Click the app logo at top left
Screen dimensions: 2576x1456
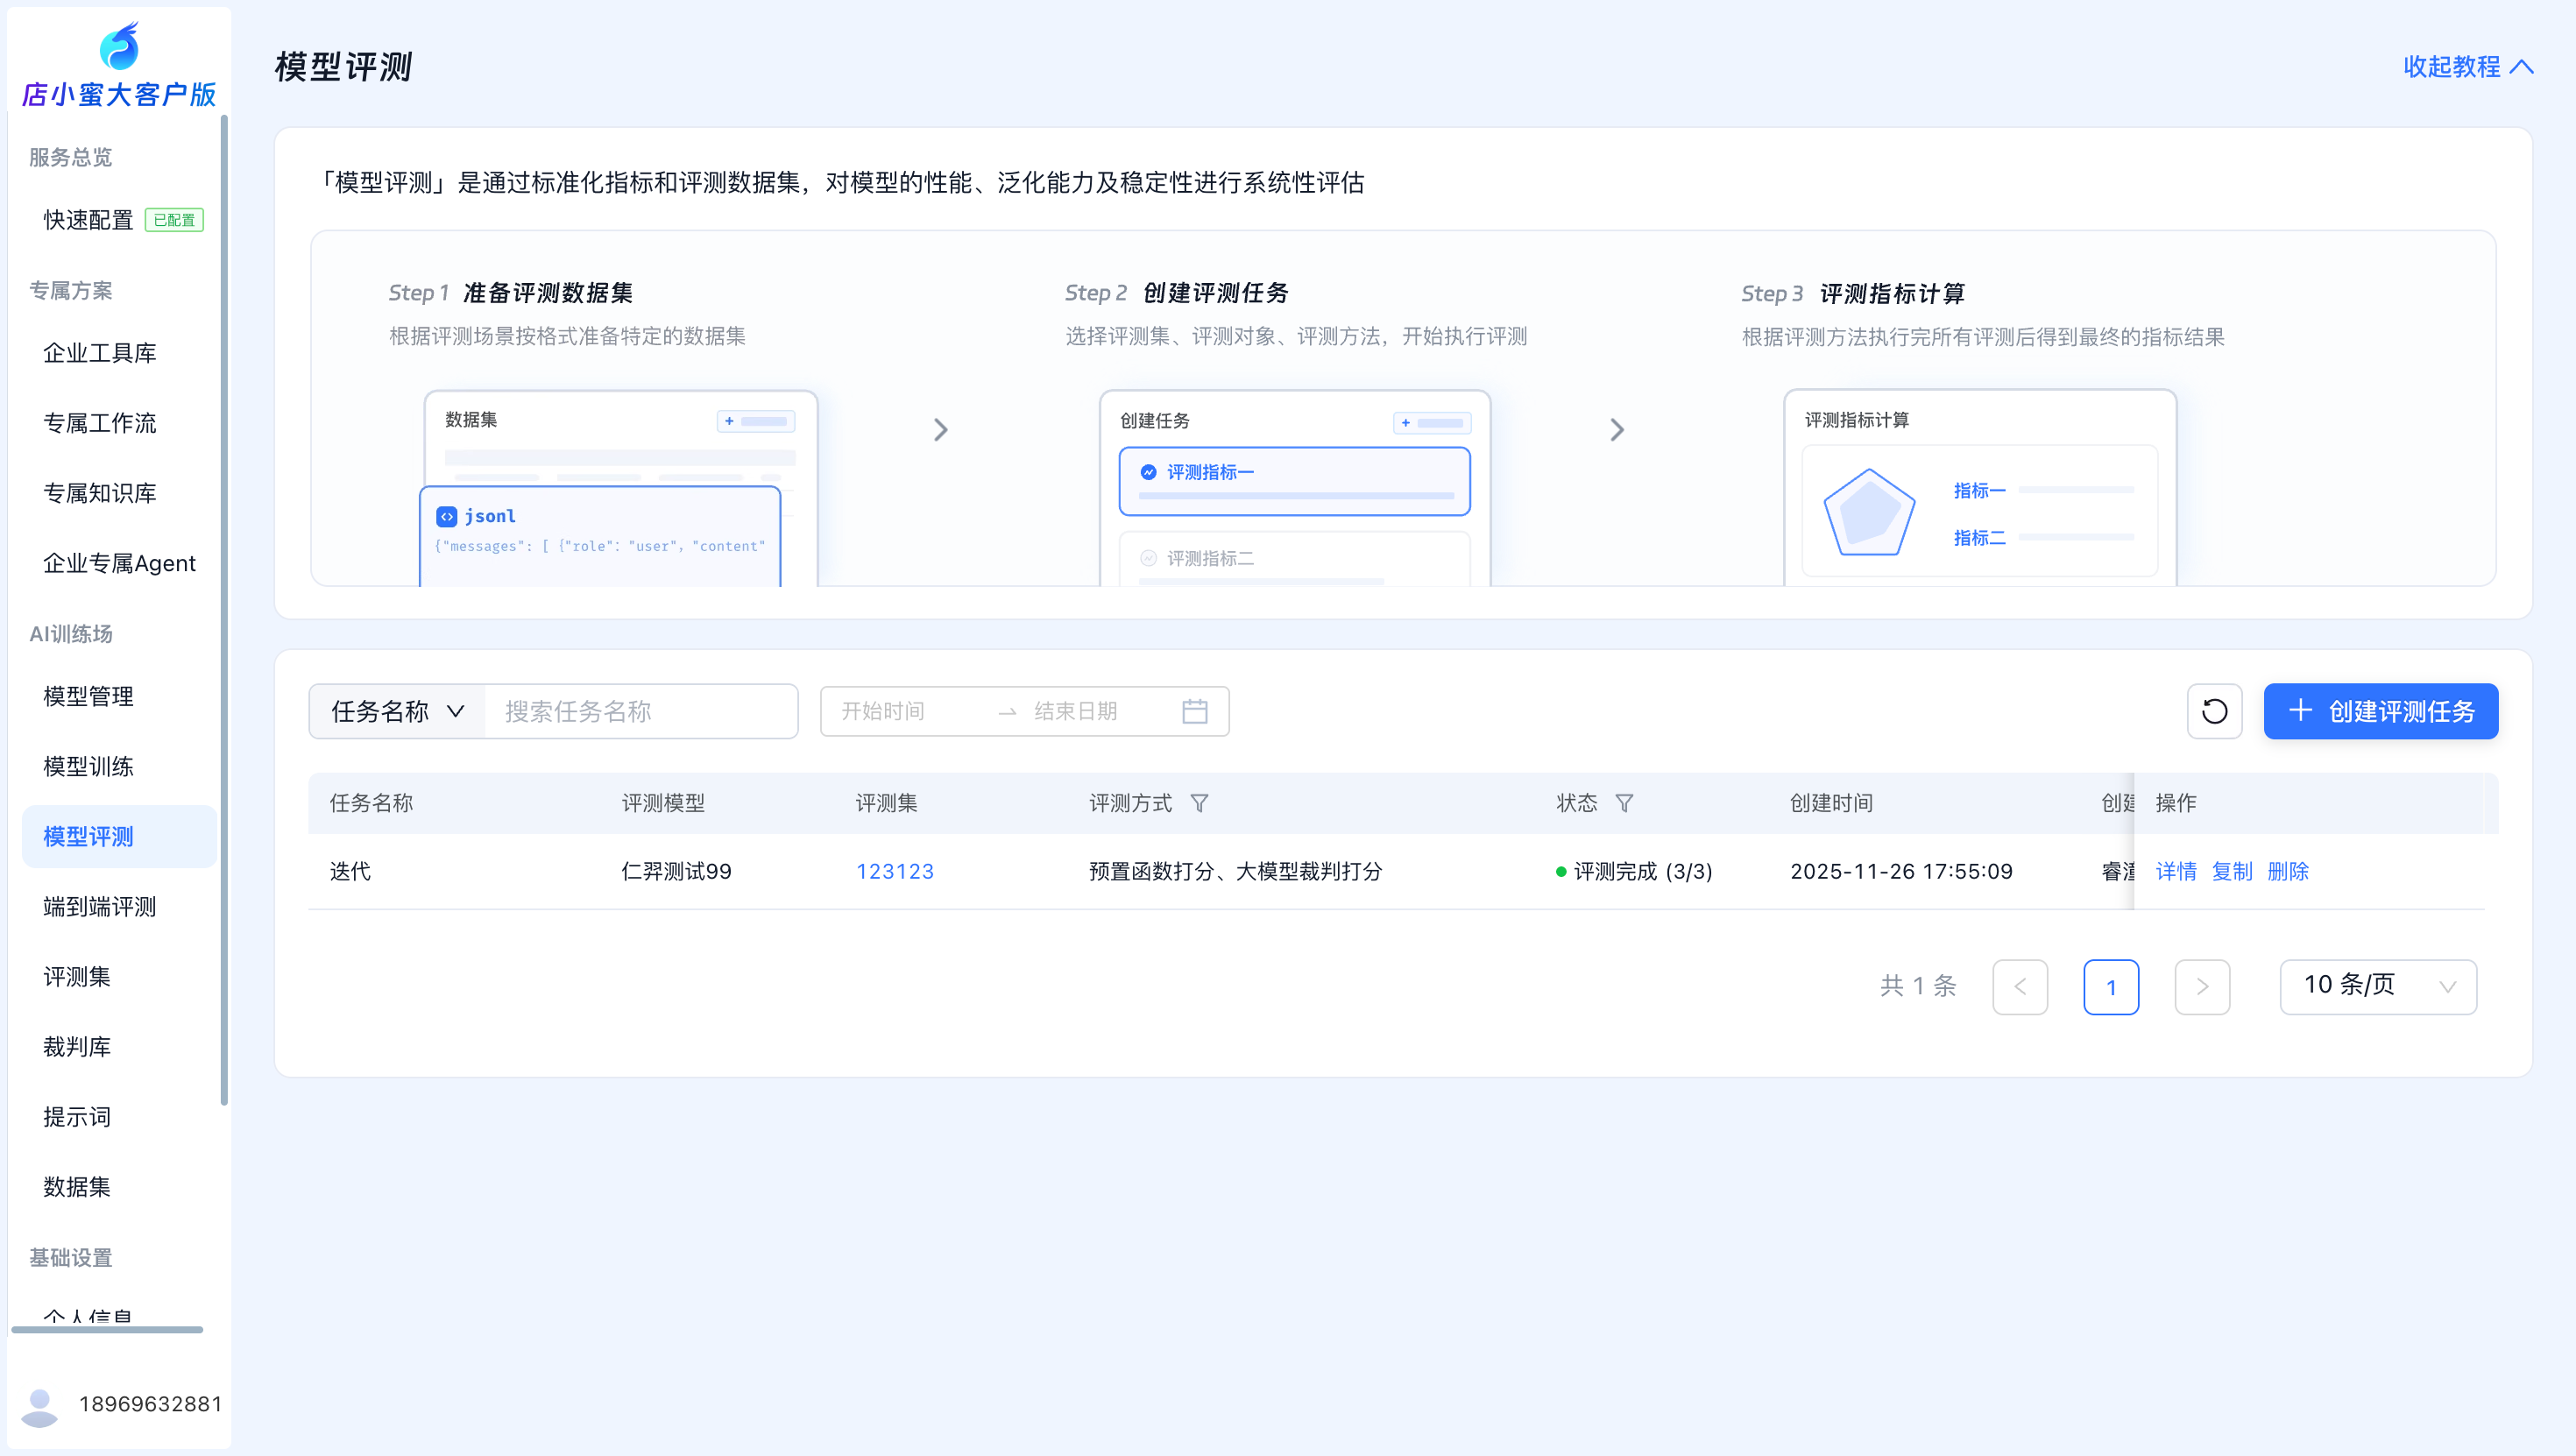coord(119,48)
